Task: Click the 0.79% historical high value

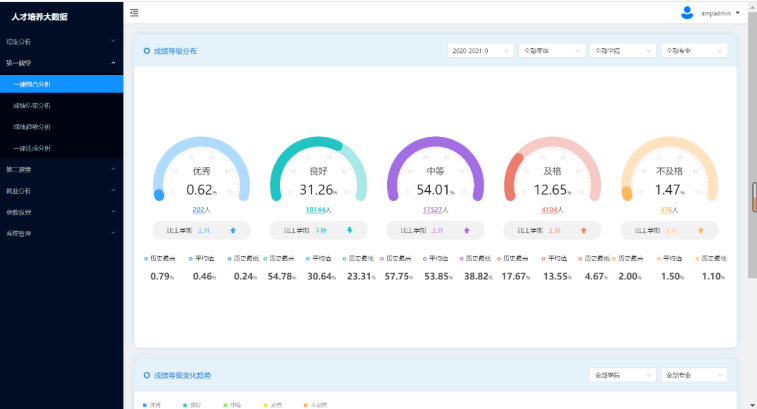Action: coord(162,276)
